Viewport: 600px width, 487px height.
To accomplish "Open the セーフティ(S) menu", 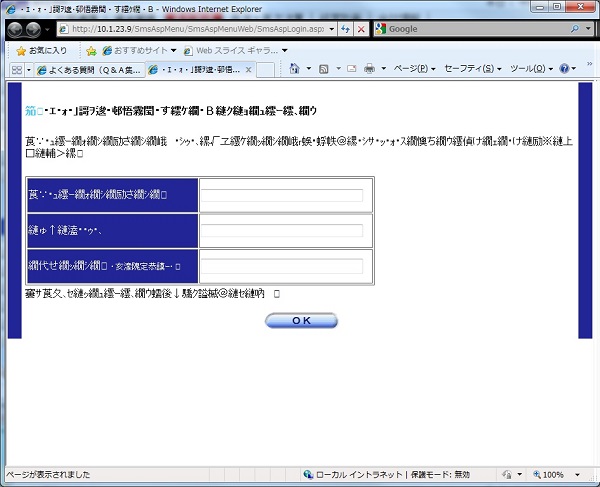I will (473, 69).
